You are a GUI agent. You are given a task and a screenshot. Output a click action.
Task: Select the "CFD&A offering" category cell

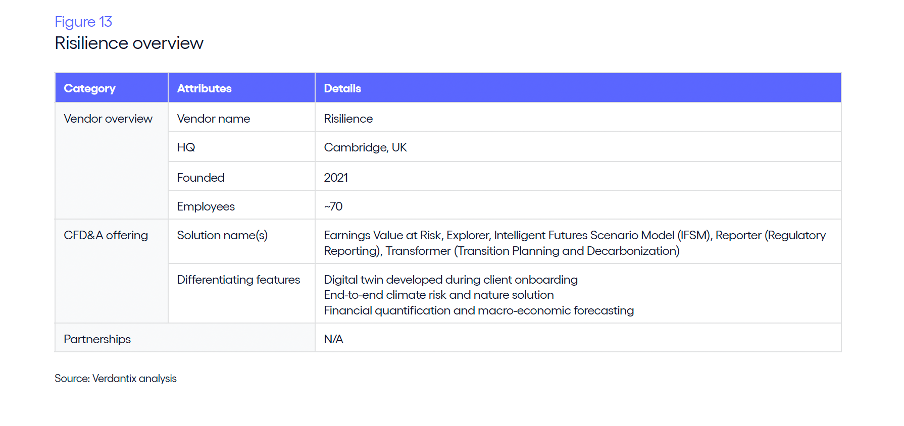106,235
